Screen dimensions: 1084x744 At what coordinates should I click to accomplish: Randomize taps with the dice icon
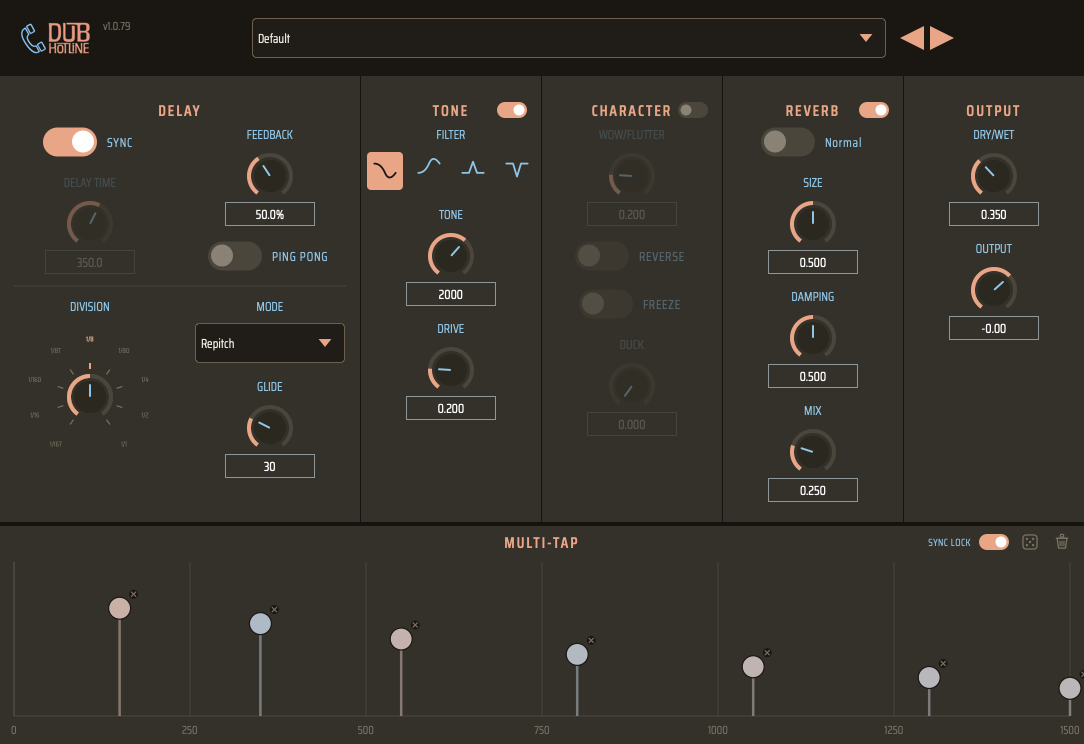coord(1030,542)
